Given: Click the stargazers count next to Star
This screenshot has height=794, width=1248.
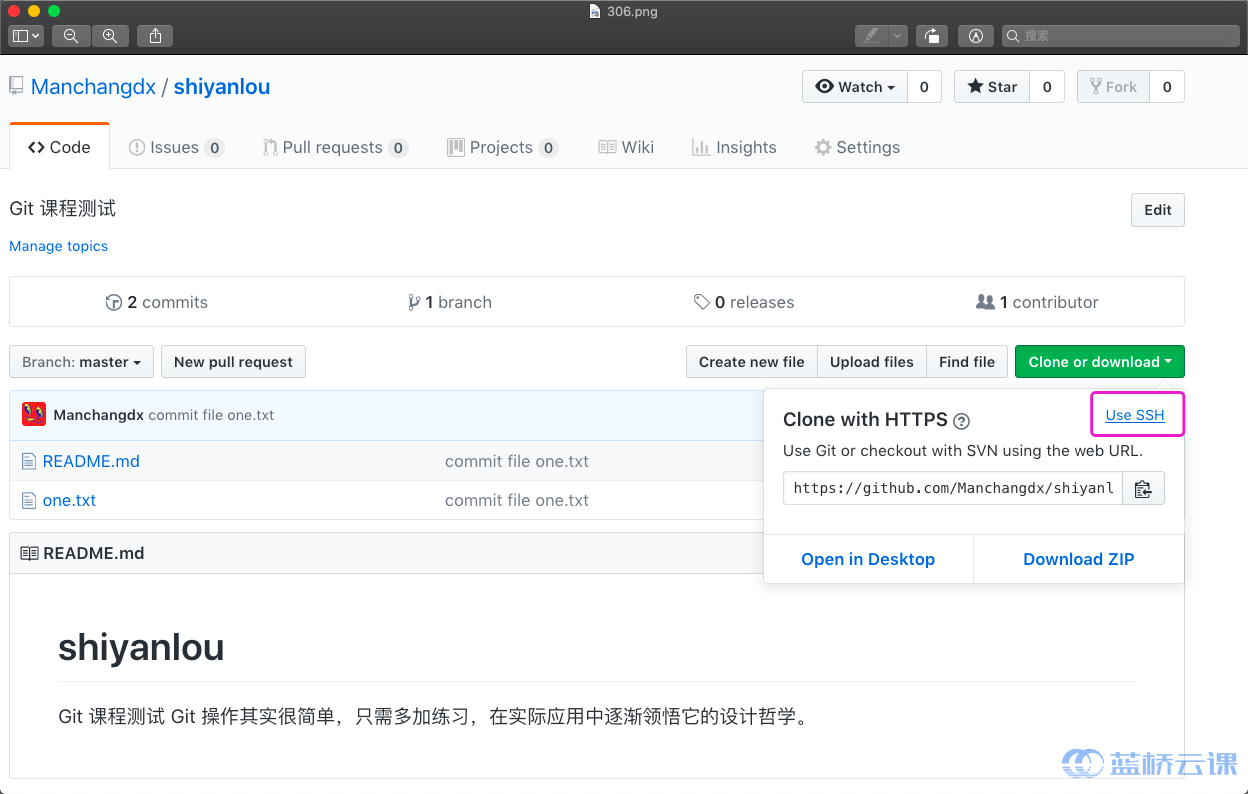Looking at the screenshot, I should (x=1047, y=87).
